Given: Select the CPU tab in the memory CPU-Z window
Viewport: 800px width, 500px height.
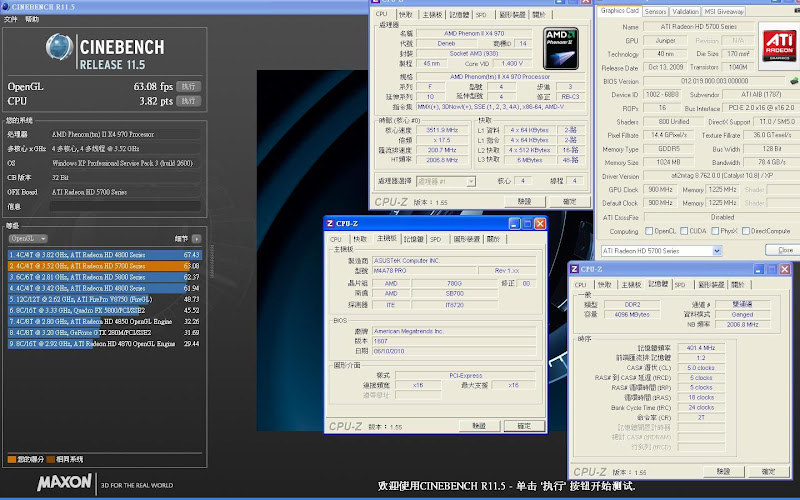Looking at the screenshot, I should [581, 285].
